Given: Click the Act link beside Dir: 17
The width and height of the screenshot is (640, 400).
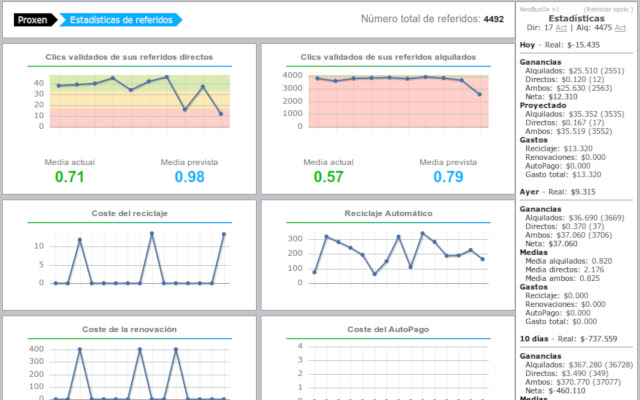Looking at the screenshot, I should pyautogui.click(x=561, y=28).
